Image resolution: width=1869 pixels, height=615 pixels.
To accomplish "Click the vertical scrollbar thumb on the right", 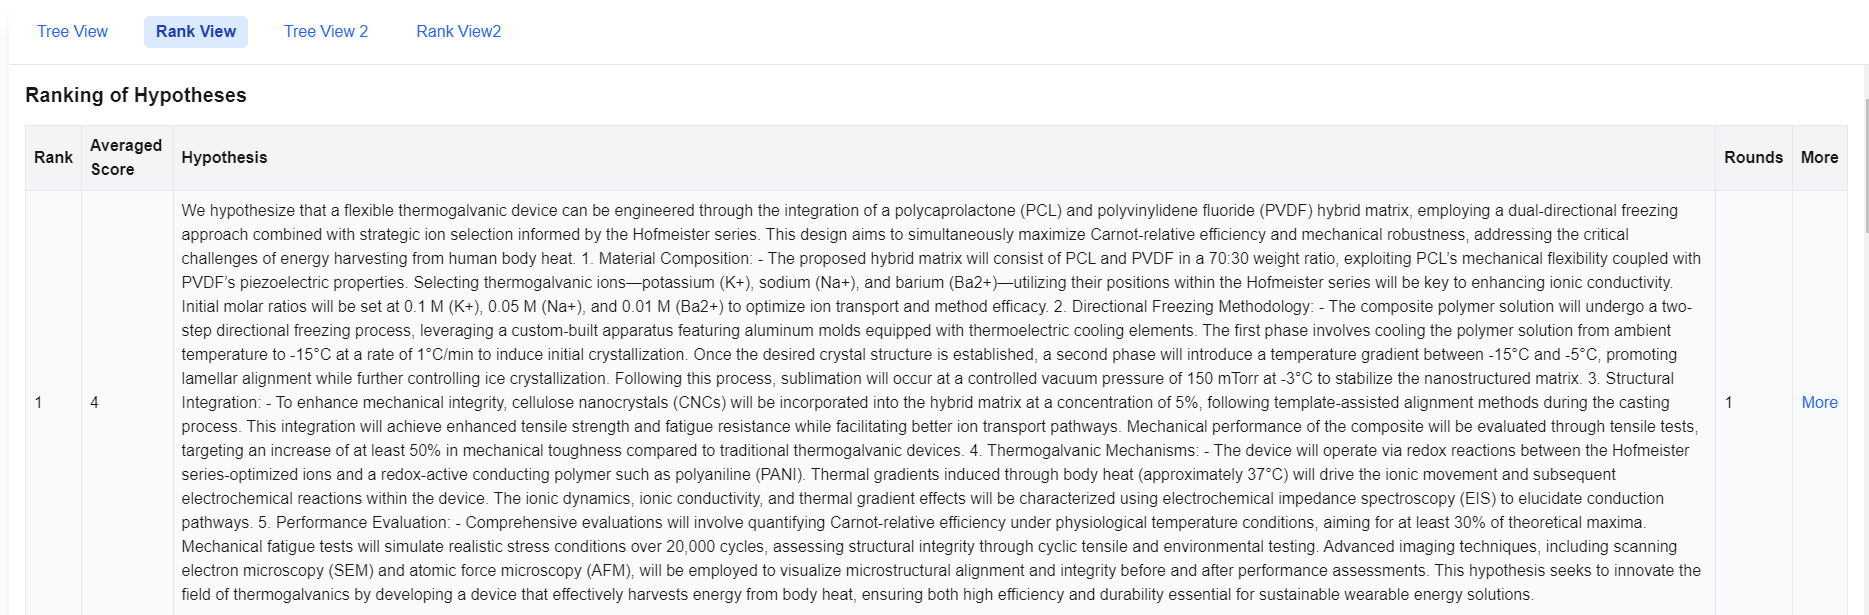I will click(1865, 165).
